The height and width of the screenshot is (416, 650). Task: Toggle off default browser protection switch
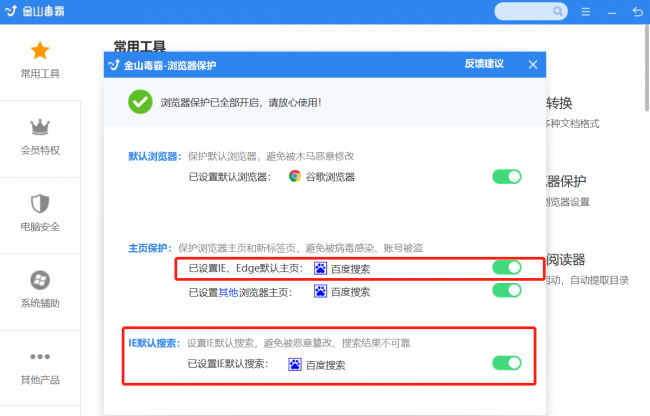[507, 177]
